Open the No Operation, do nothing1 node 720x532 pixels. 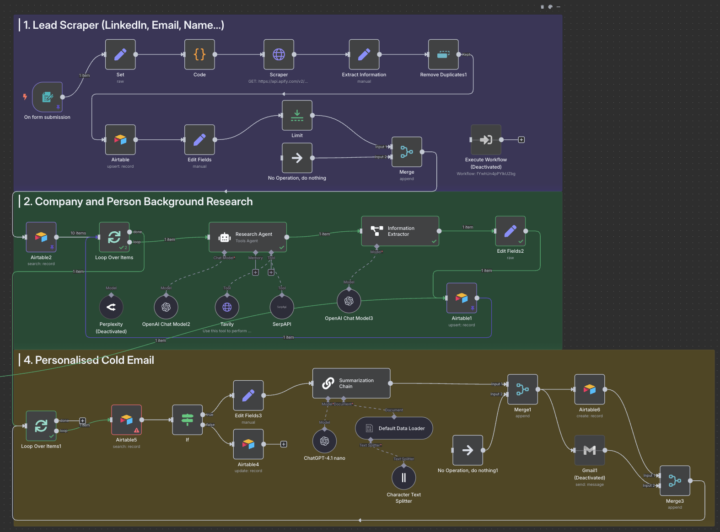coord(467,450)
